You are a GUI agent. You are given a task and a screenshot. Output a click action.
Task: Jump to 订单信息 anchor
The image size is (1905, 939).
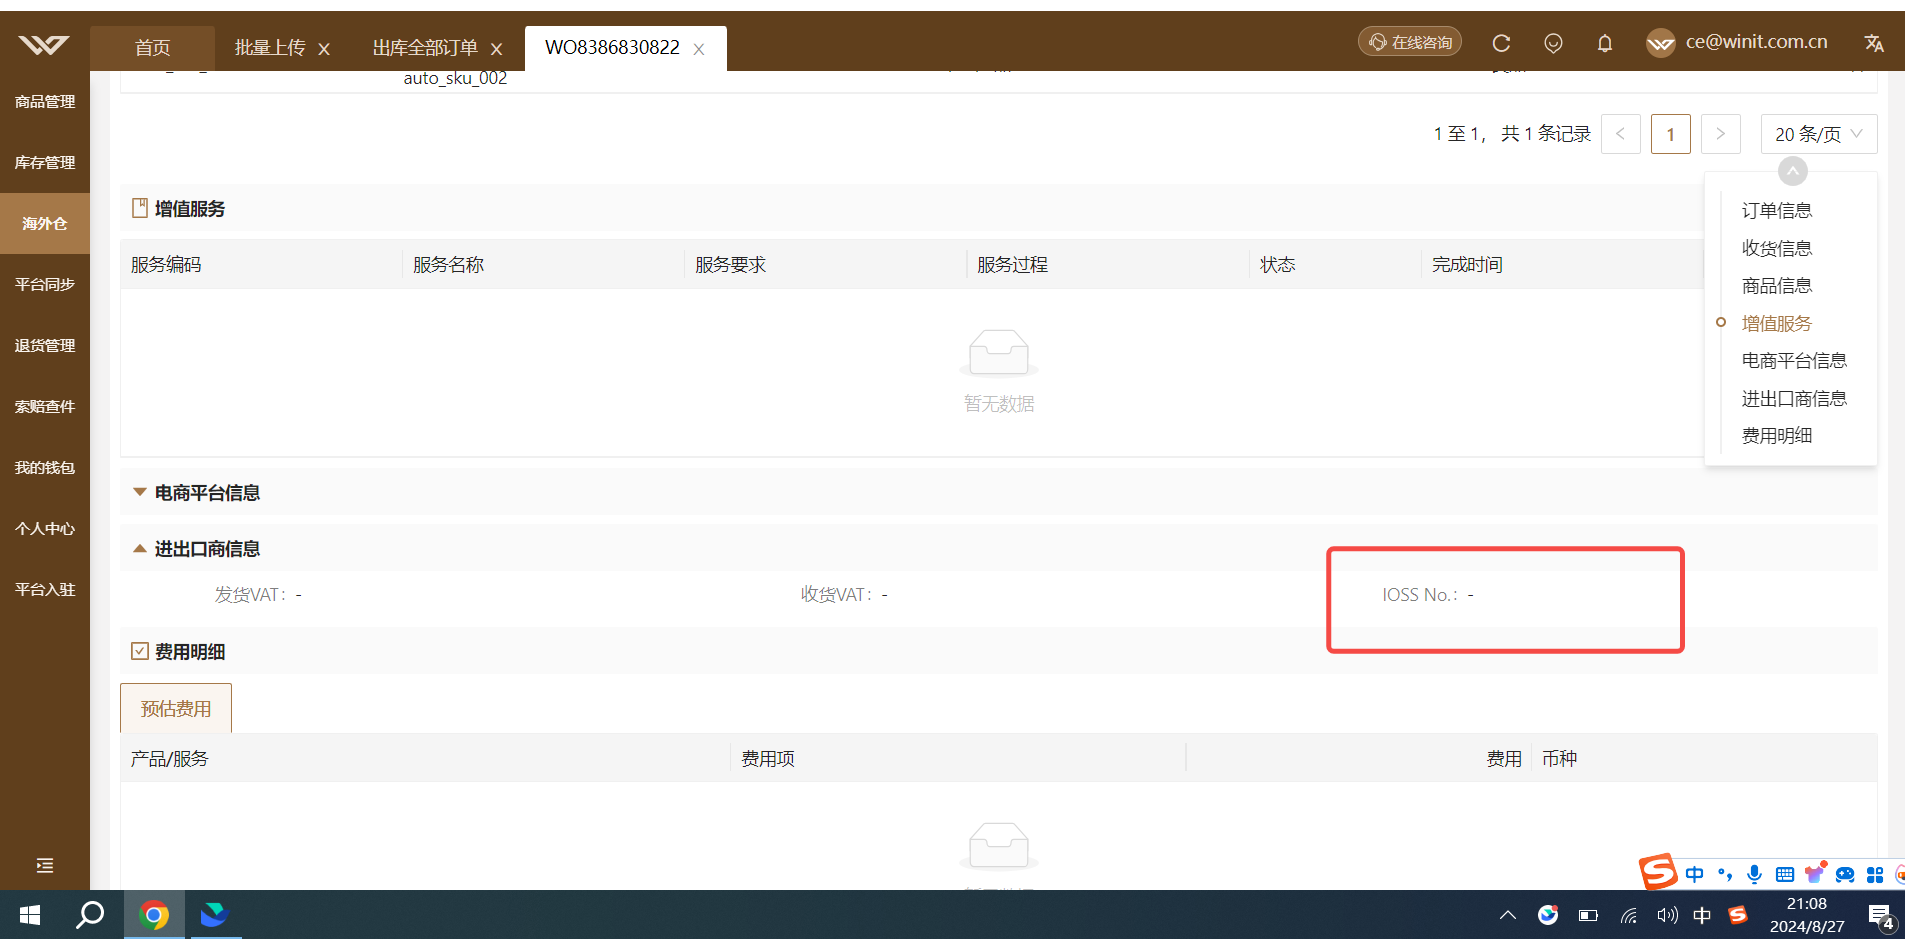point(1777,211)
